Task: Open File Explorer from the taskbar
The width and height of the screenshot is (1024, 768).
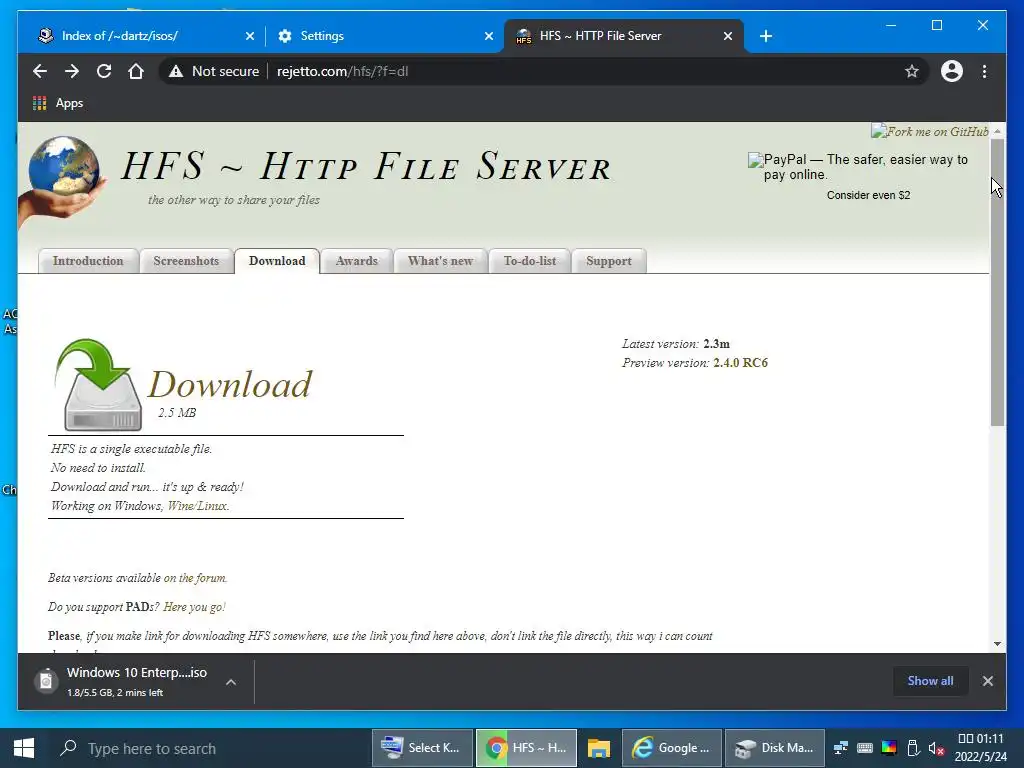Action: [598, 748]
